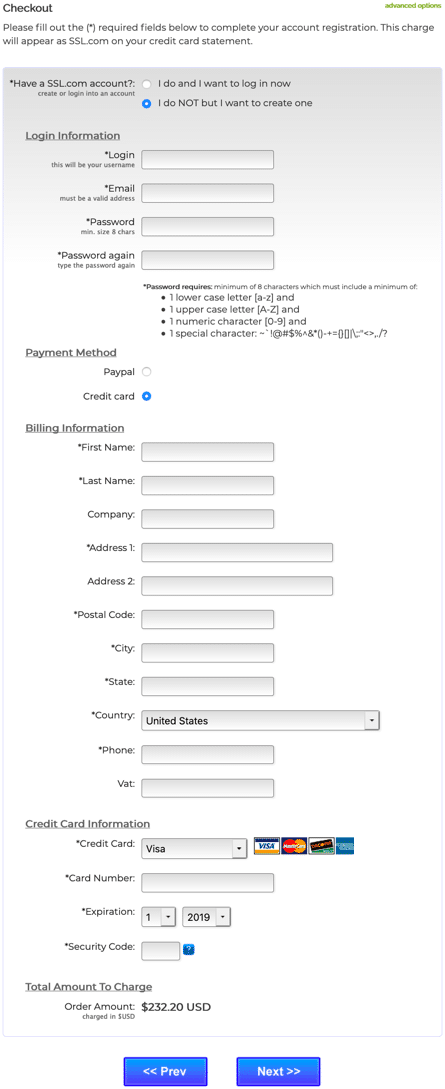Focus the Postal Code field
Viewport: 445px width, 1089px height.
(208, 619)
